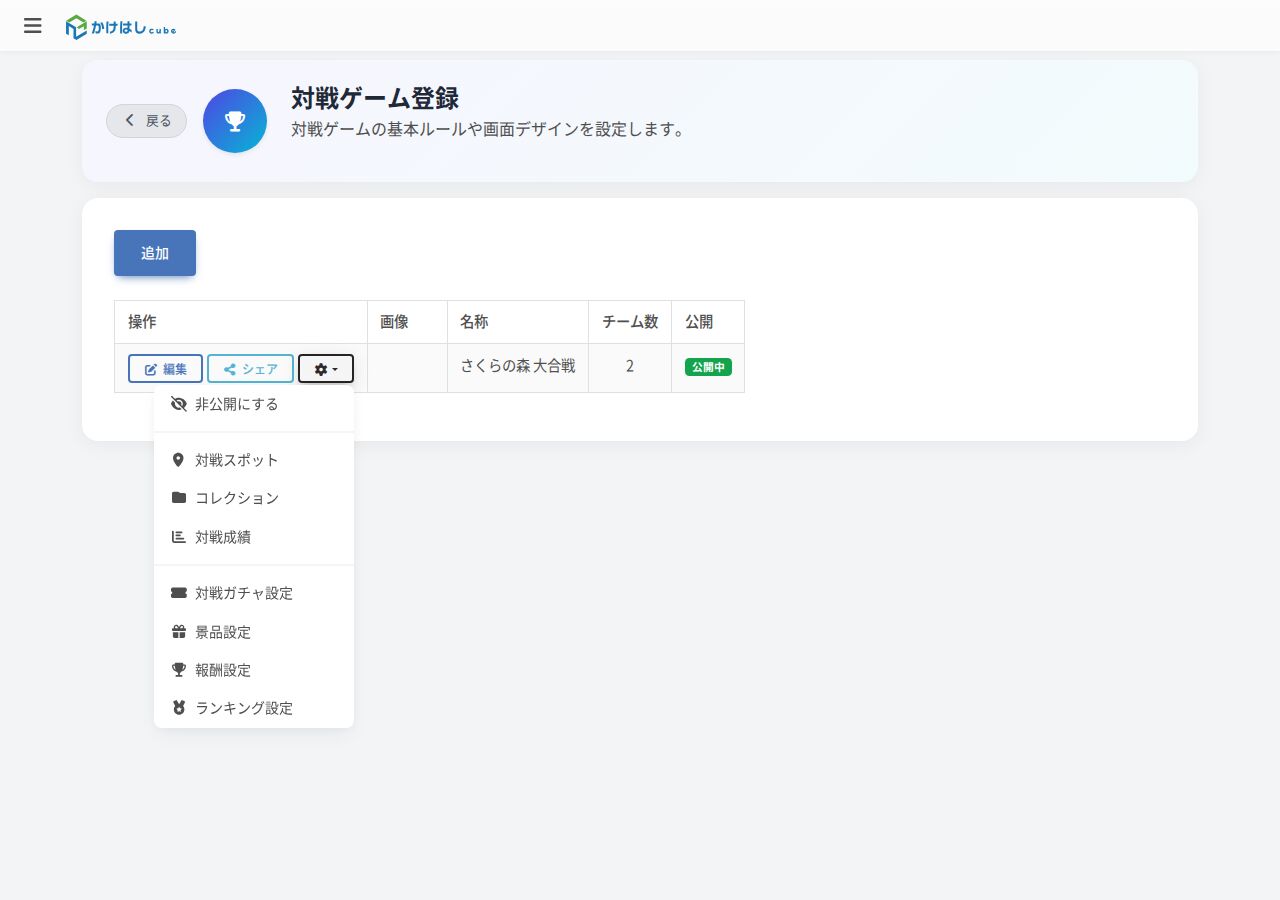Open ランキング設定 menu item
The height and width of the screenshot is (900, 1280).
[254, 708]
